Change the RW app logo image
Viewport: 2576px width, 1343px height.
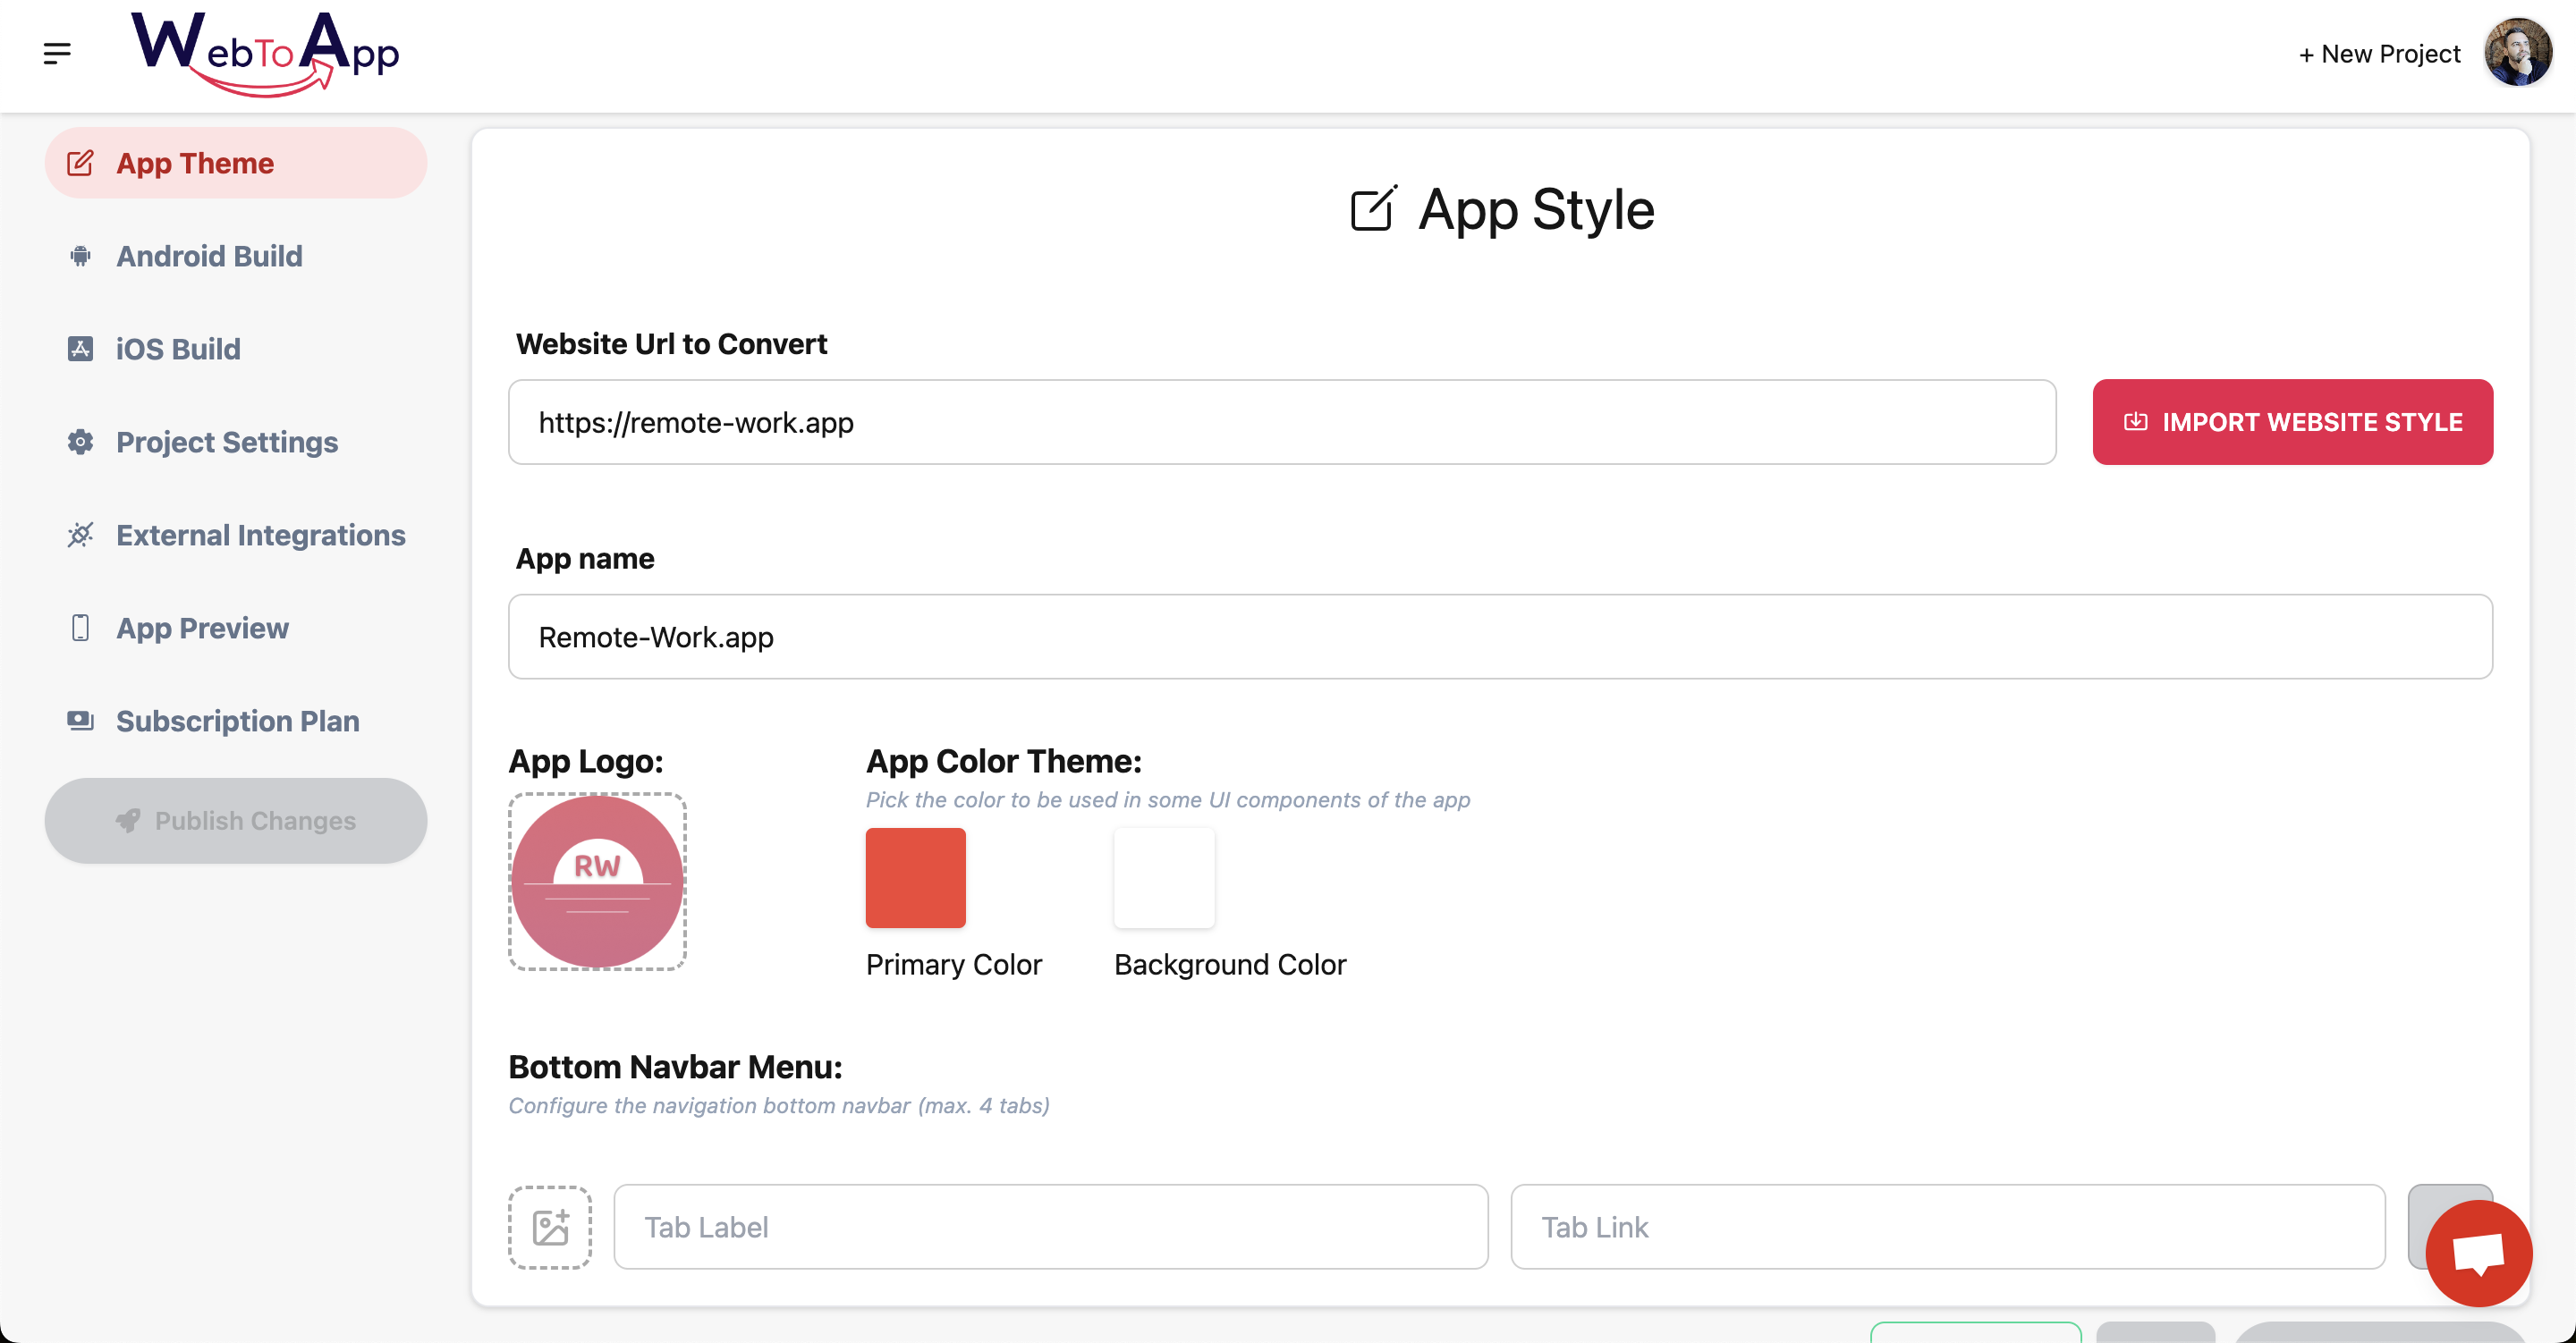[597, 881]
